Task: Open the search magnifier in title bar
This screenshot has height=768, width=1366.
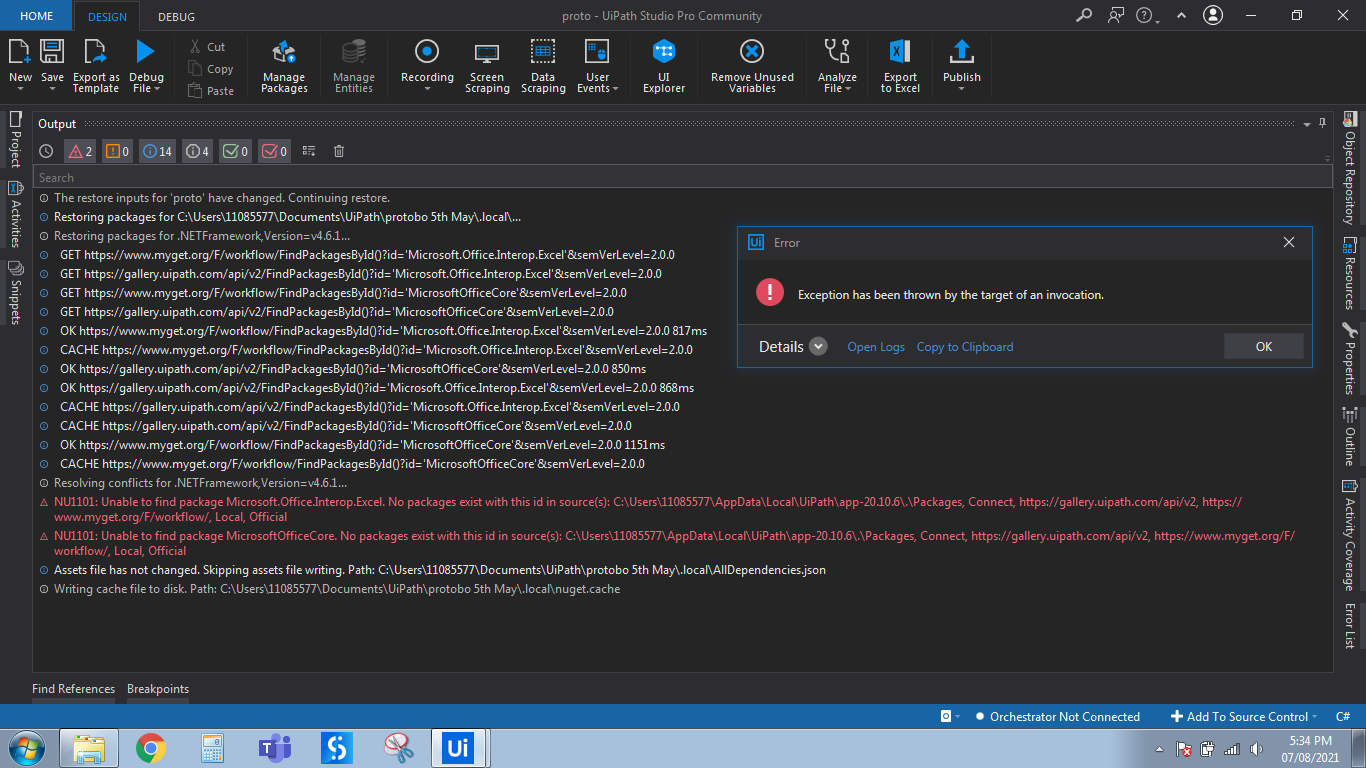Action: (1084, 16)
